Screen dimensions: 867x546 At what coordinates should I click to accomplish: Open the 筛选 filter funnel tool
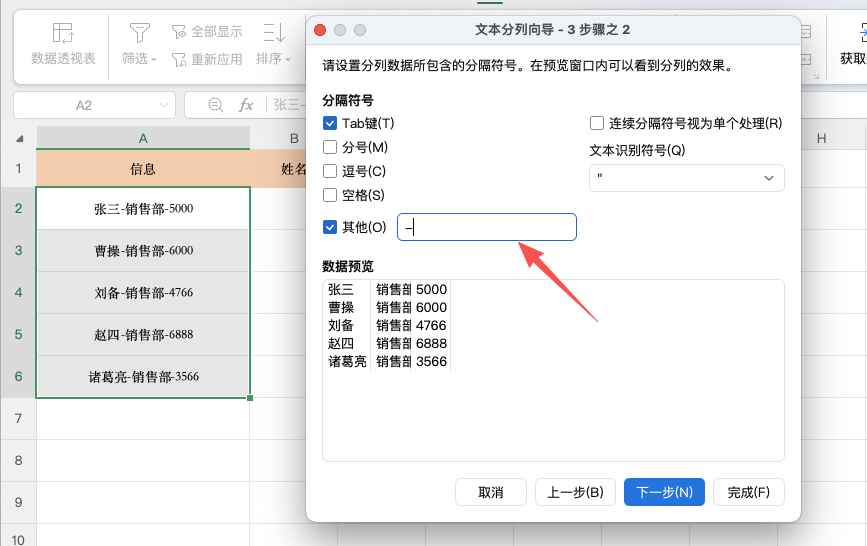coord(139,44)
